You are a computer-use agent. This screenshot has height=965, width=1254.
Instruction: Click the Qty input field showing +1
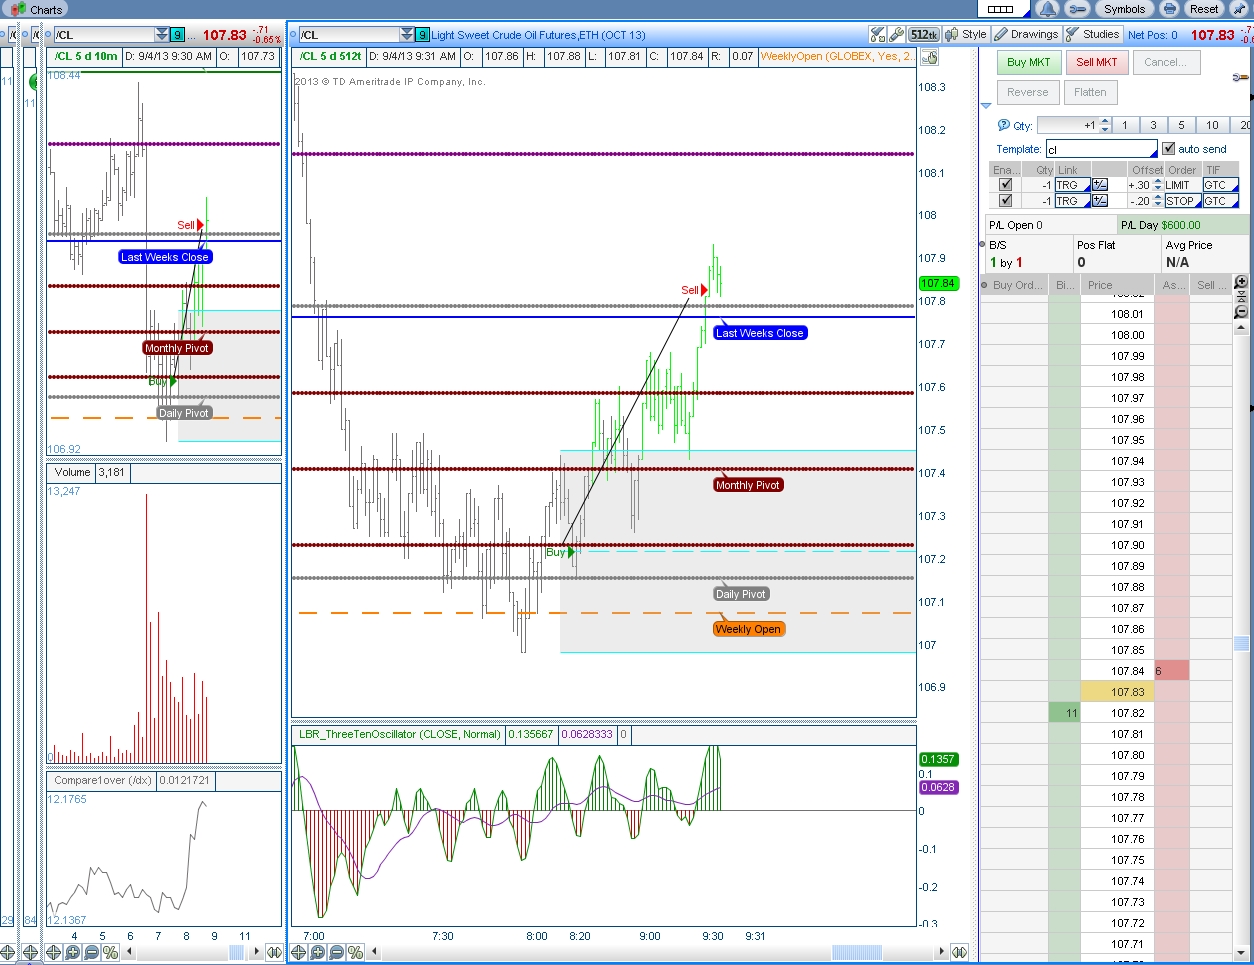point(1068,125)
